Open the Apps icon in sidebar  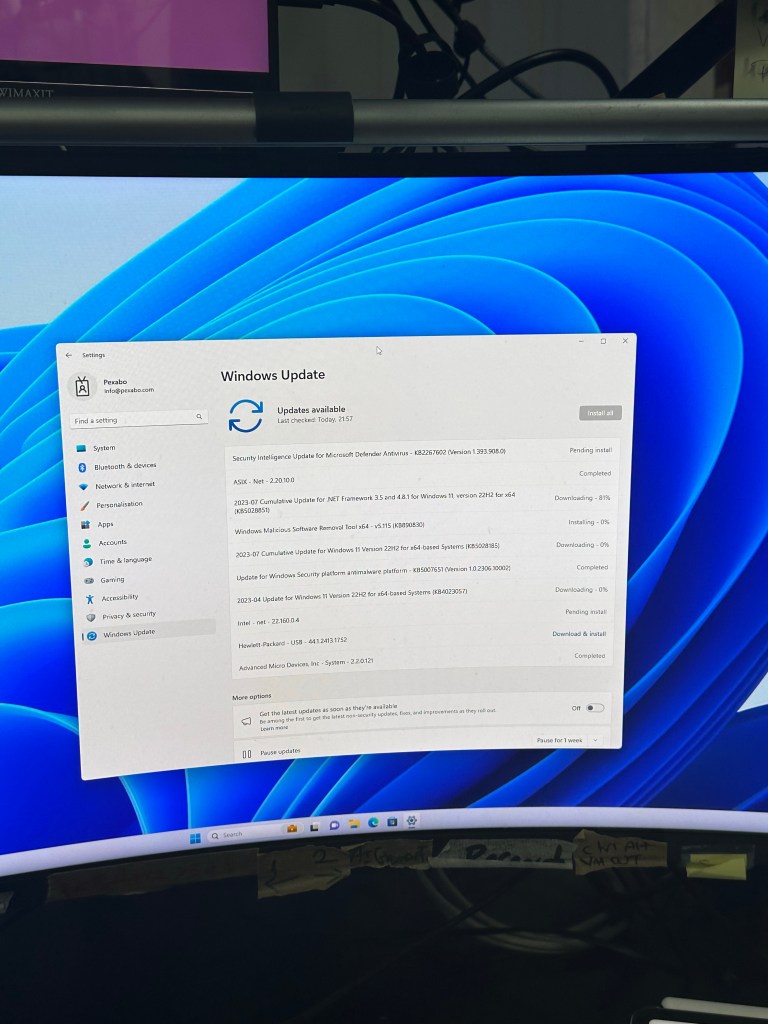86,524
